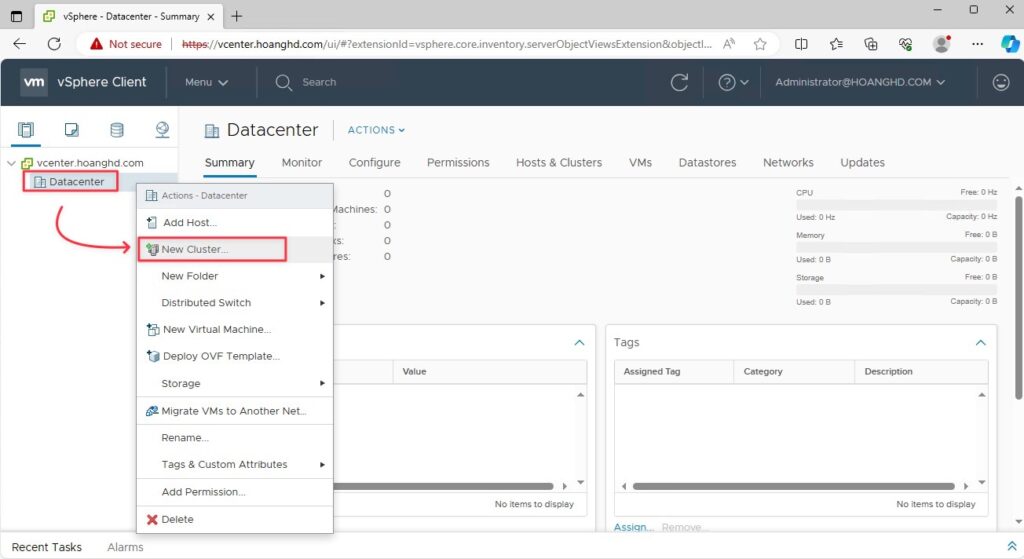1024x559 pixels.
Task: Open the Menu dropdown
Action: click(206, 82)
